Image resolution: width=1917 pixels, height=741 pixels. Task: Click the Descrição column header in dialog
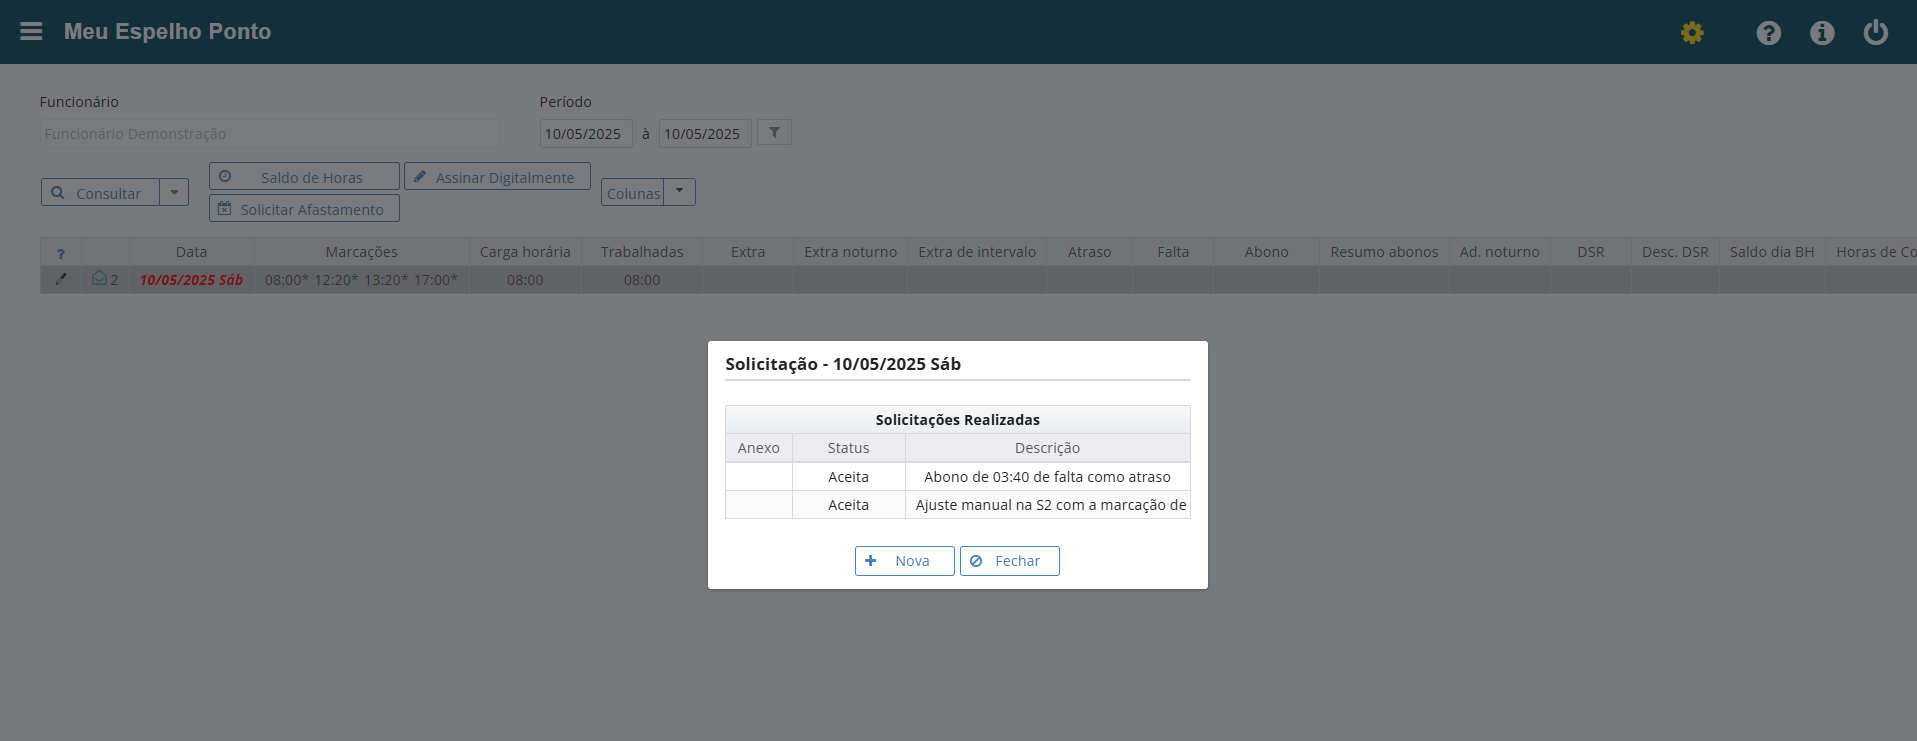1047,448
